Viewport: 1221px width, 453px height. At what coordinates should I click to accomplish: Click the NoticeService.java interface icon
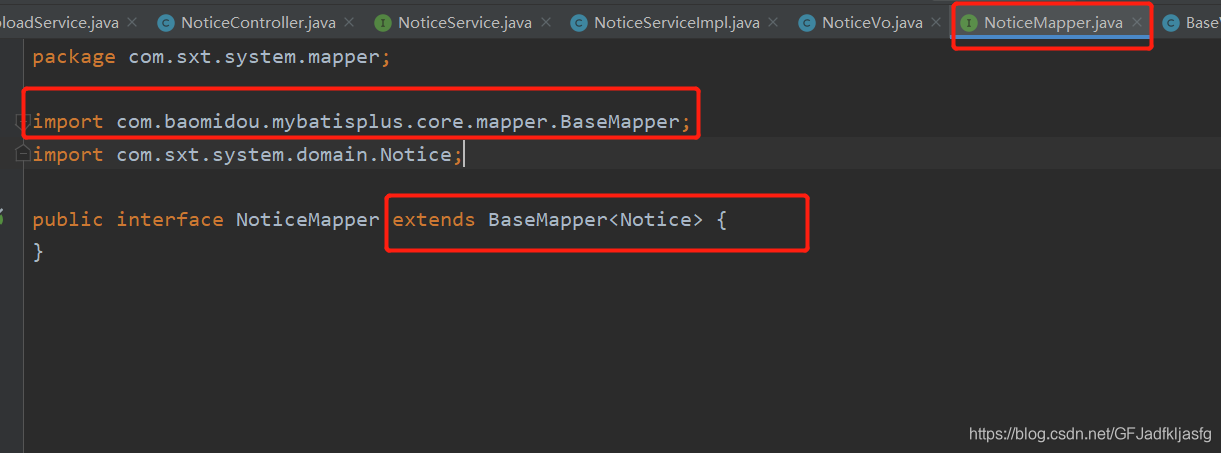click(382, 22)
